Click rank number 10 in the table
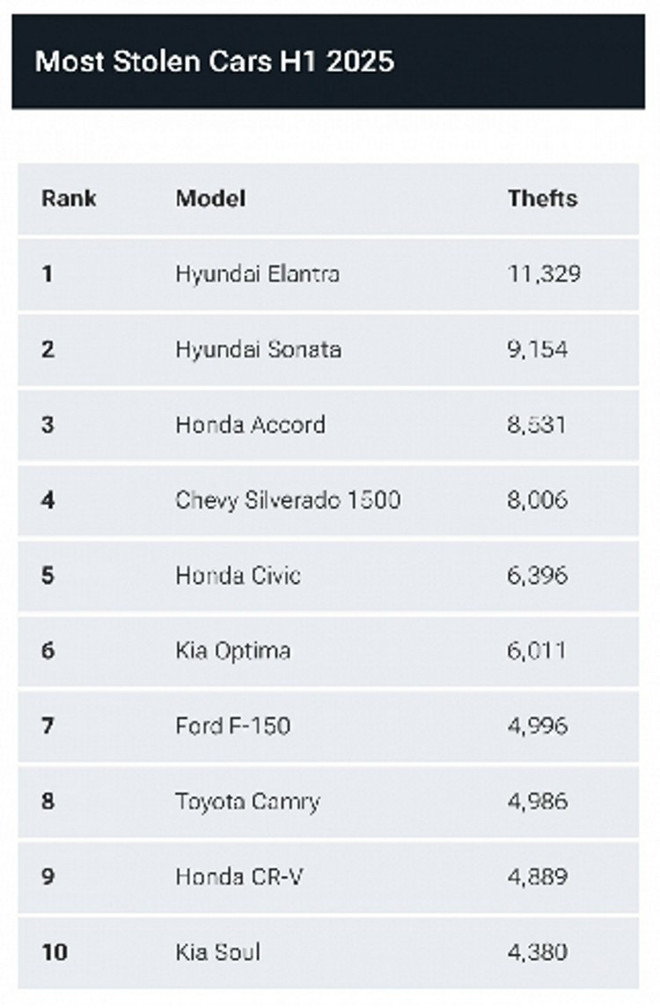 point(54,952)
